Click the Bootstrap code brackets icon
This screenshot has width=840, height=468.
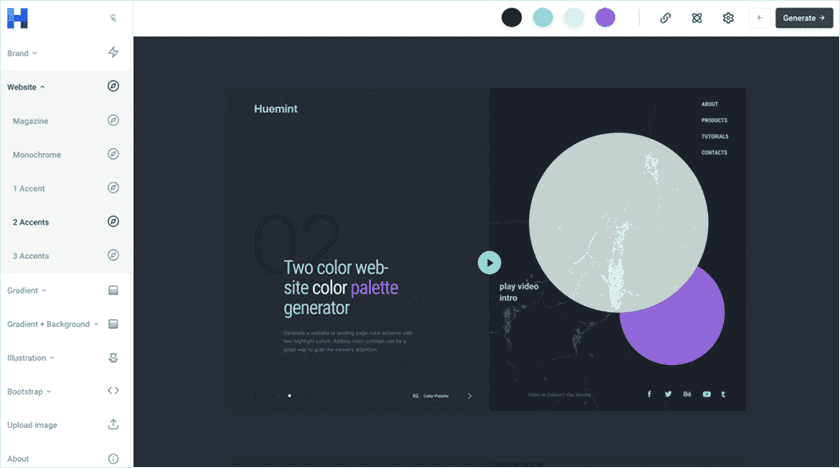tap(113, 391)
